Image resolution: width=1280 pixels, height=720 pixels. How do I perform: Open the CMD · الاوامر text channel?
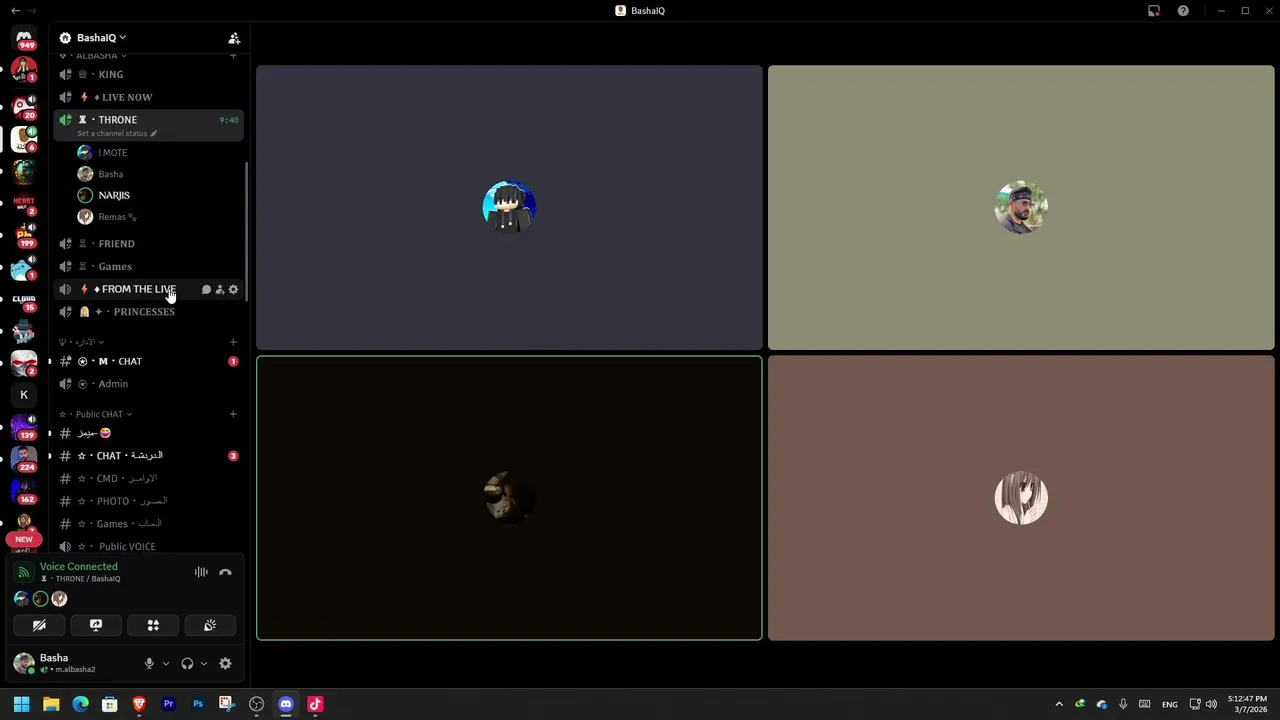pyautogui.click(x=148, y=479)
